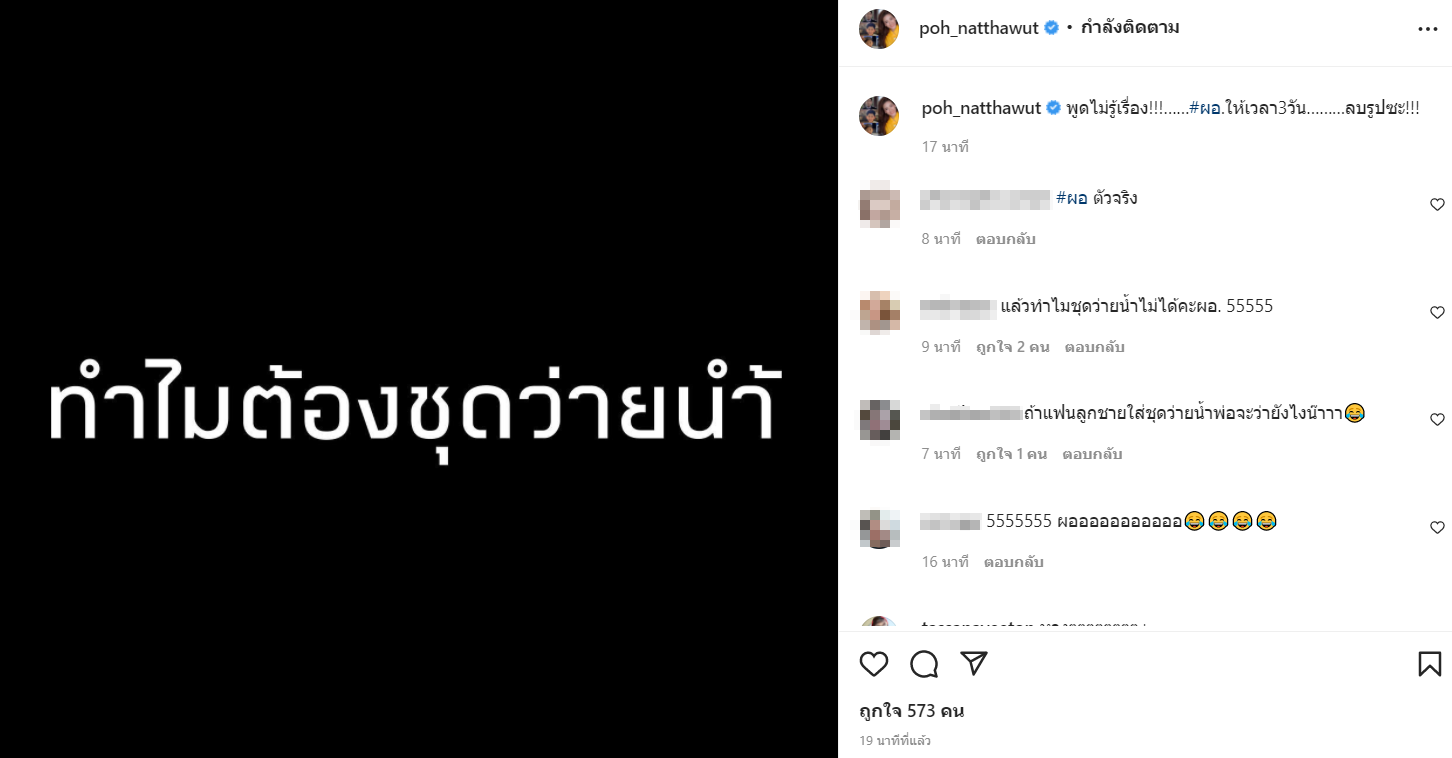Like the "#ผอ ตัวจริง" comment
The image size is (1452, 758).
pos(1437,205)
